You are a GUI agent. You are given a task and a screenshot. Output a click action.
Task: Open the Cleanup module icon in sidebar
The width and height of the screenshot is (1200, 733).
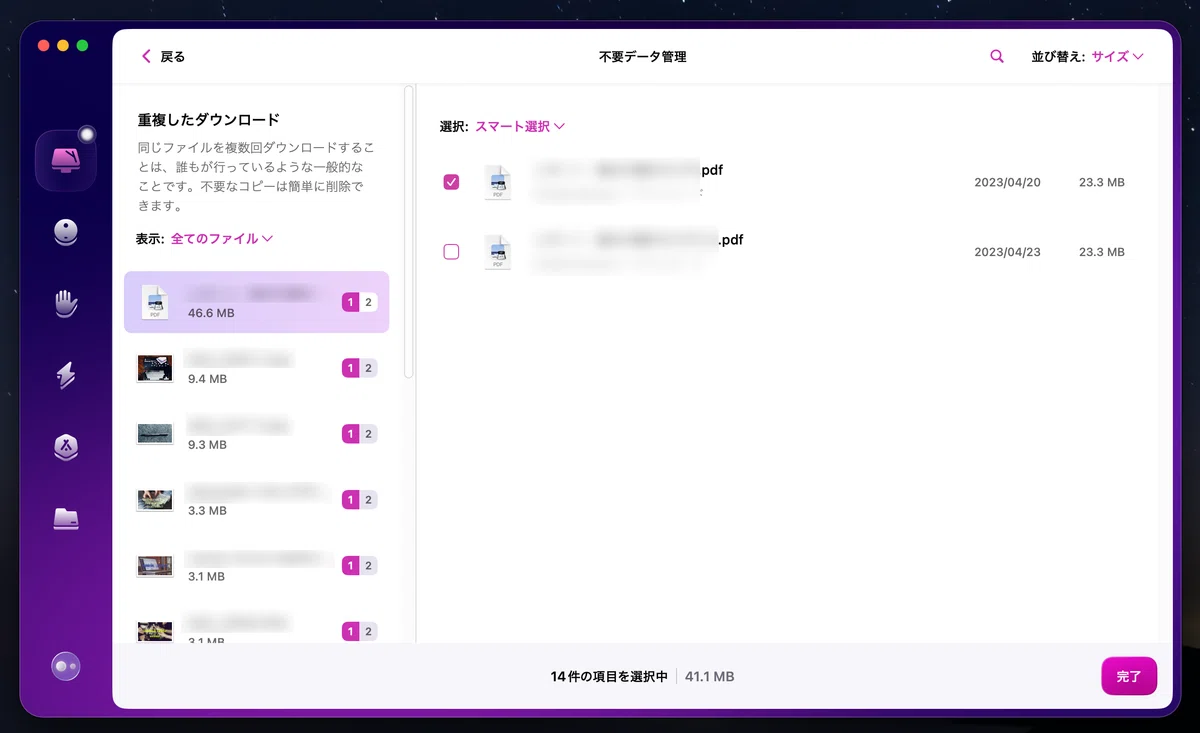tap(66, 232)
